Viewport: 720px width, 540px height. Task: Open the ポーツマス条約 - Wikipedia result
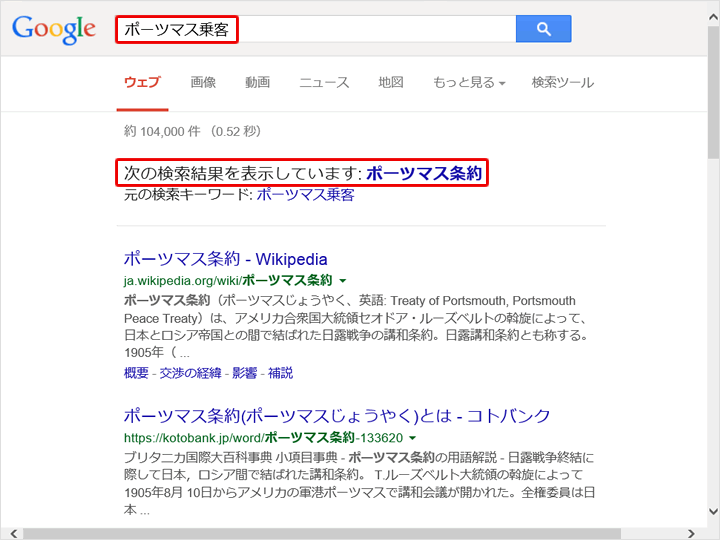[x=225, y=259]
